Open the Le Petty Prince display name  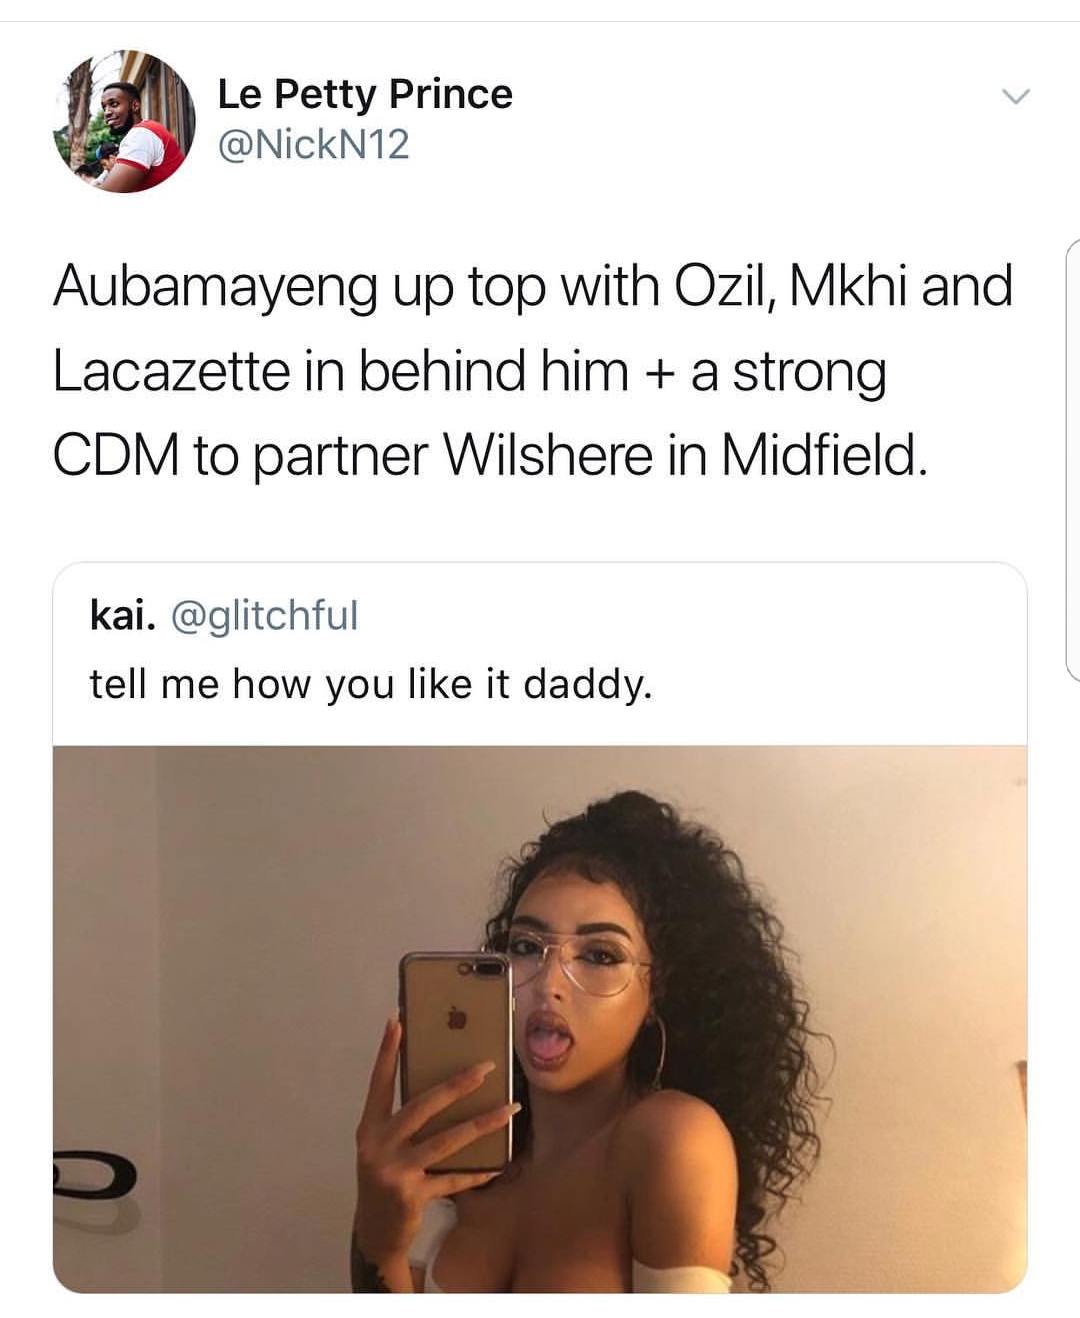[x=364, y=94]
